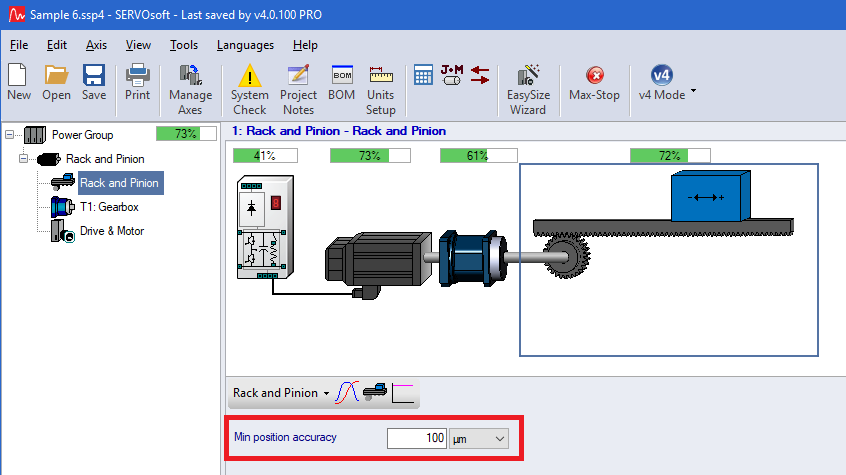Image resolution: width=846 pixels, height=475 pixels.
Task: Open the Axis menu
Action: coord(96,45)
